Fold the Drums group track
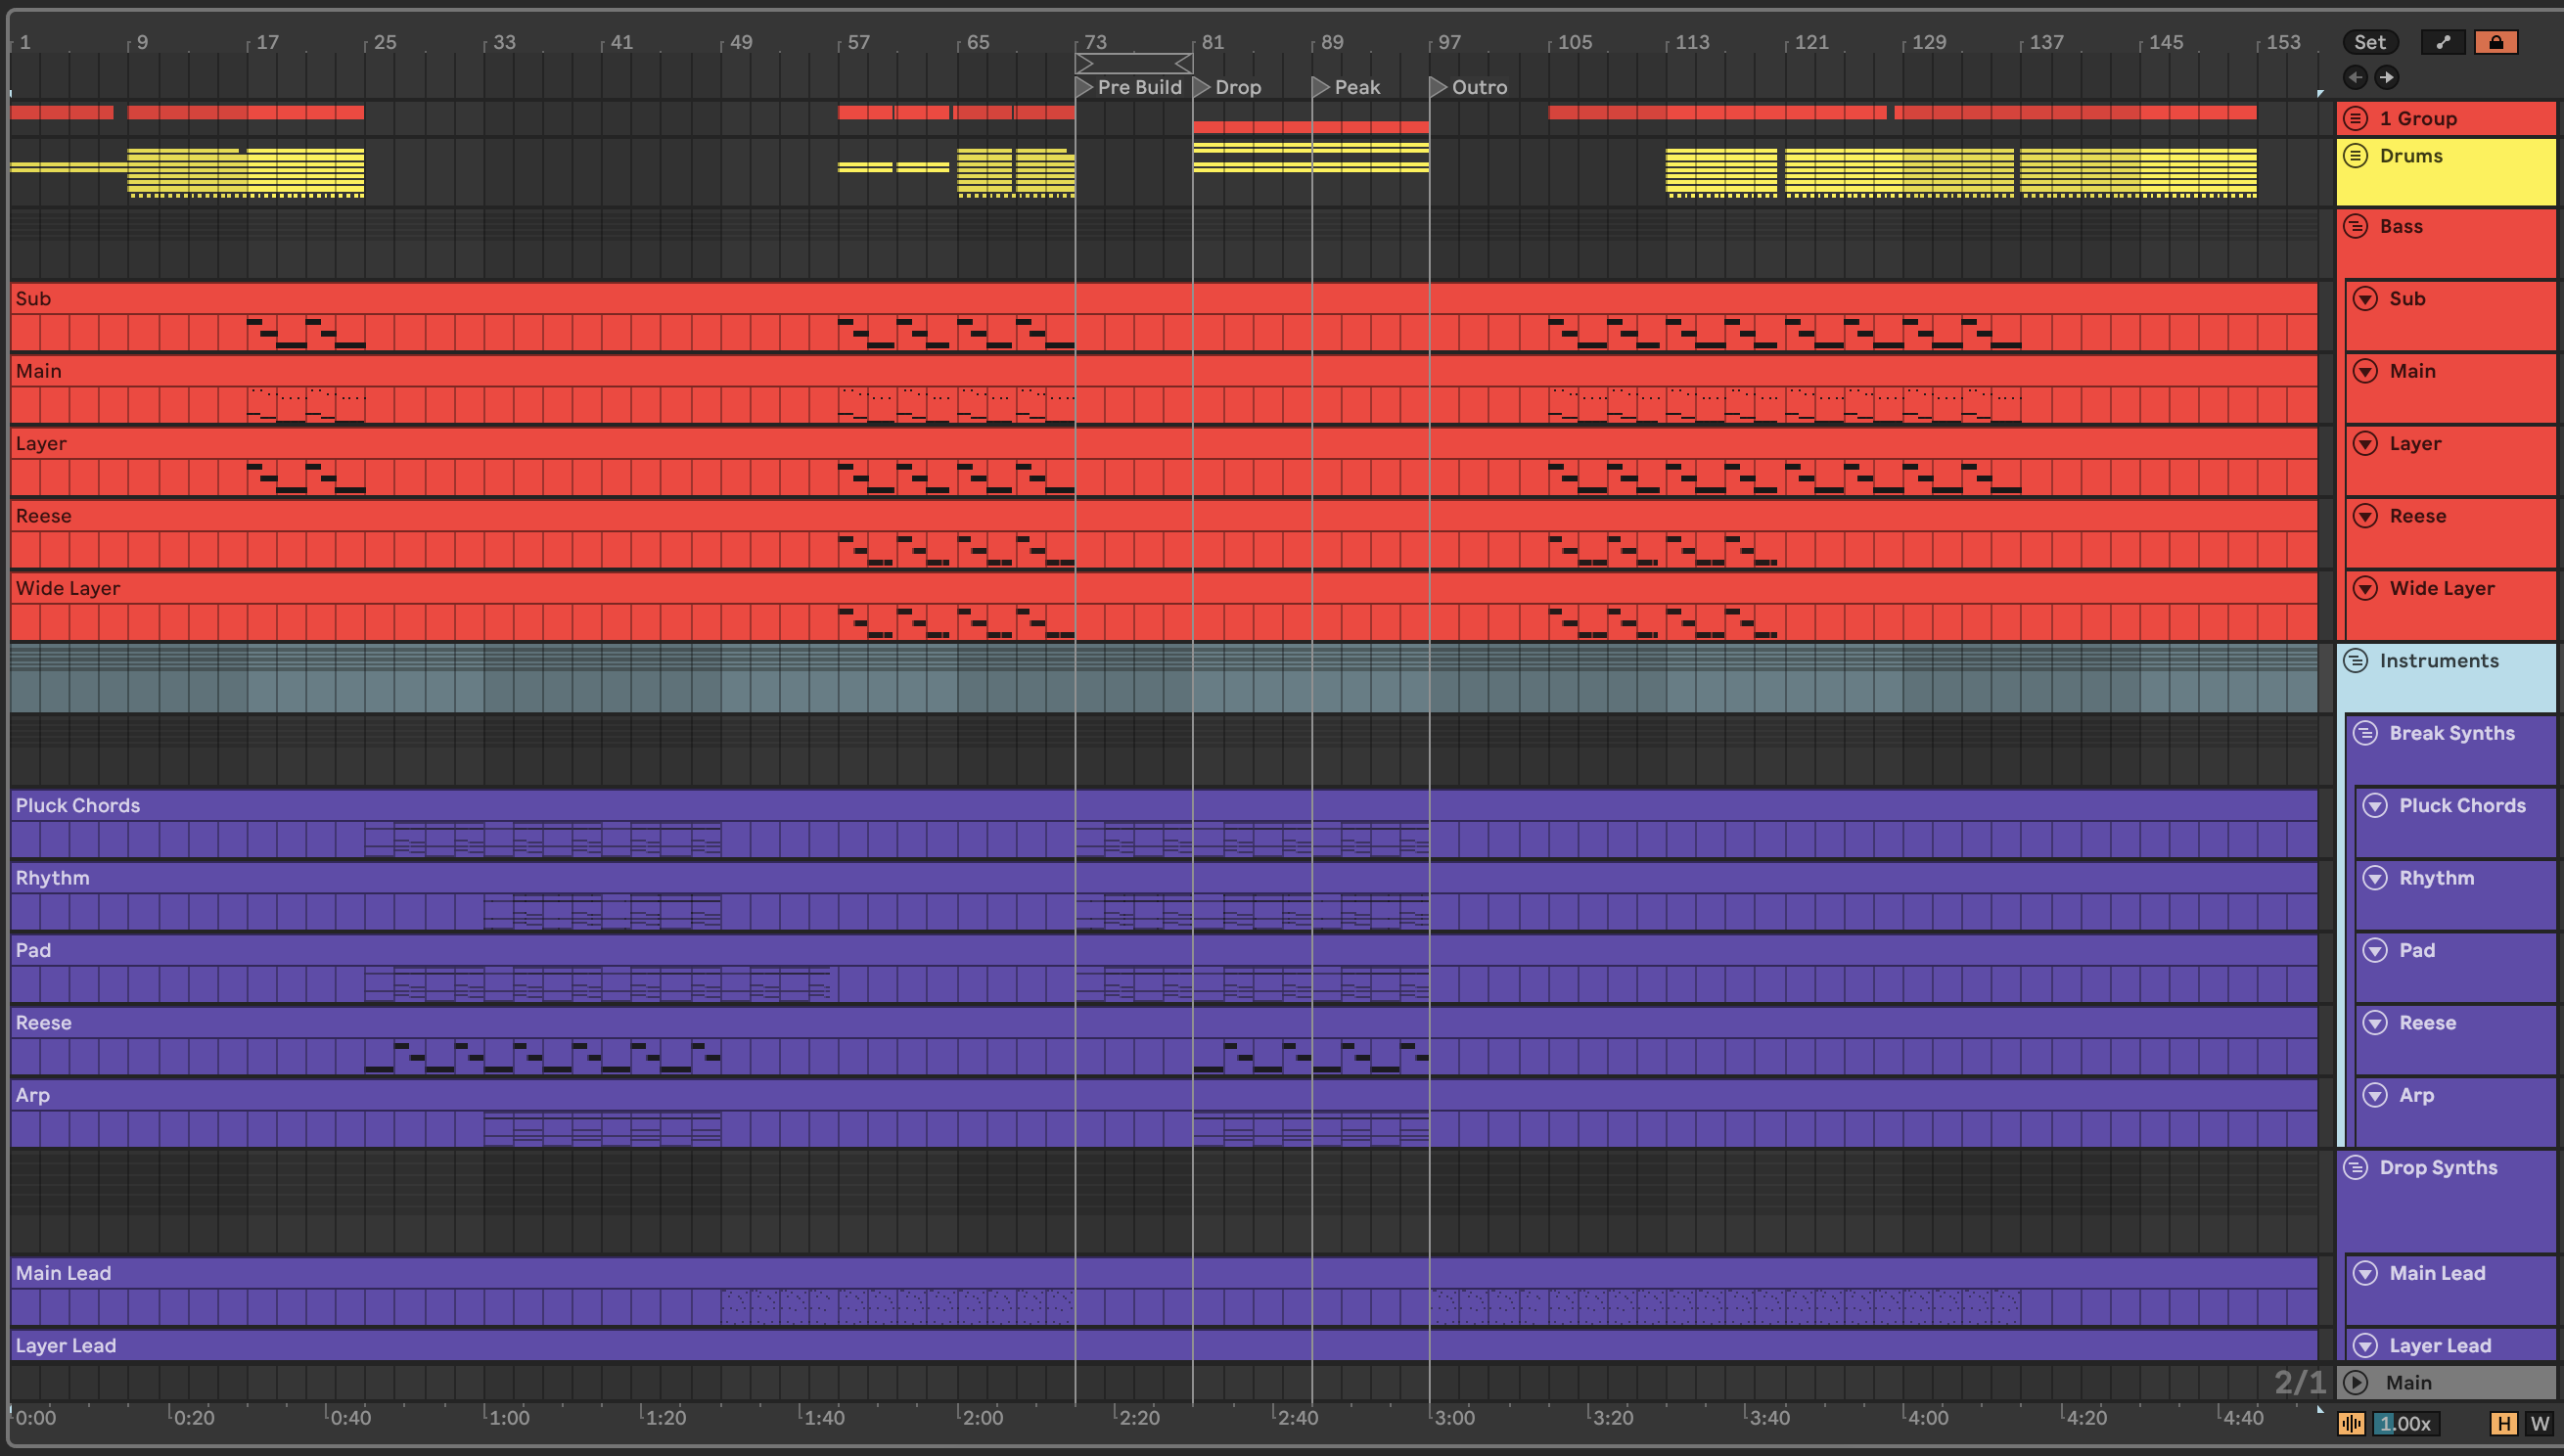 coord(2357,156)
